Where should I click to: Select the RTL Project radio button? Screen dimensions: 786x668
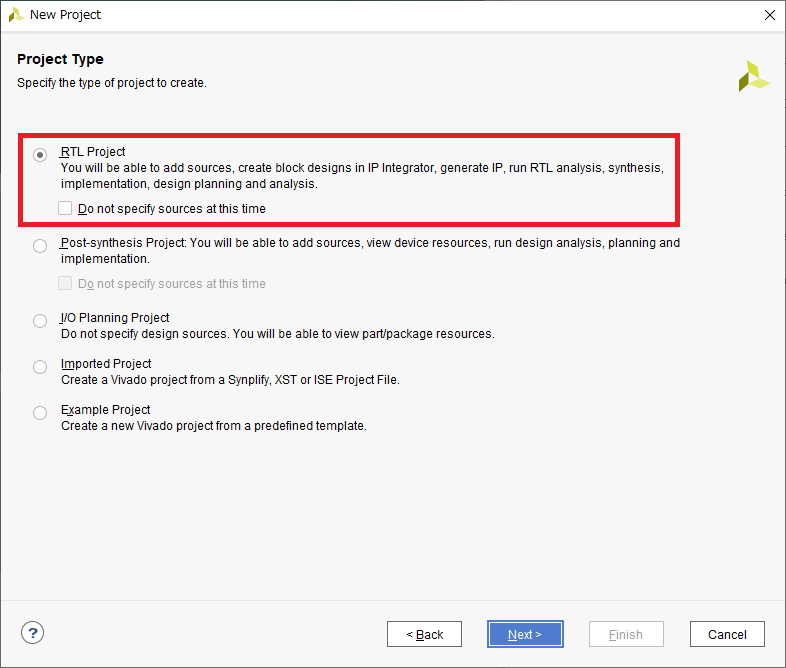[x=40, y=155]
